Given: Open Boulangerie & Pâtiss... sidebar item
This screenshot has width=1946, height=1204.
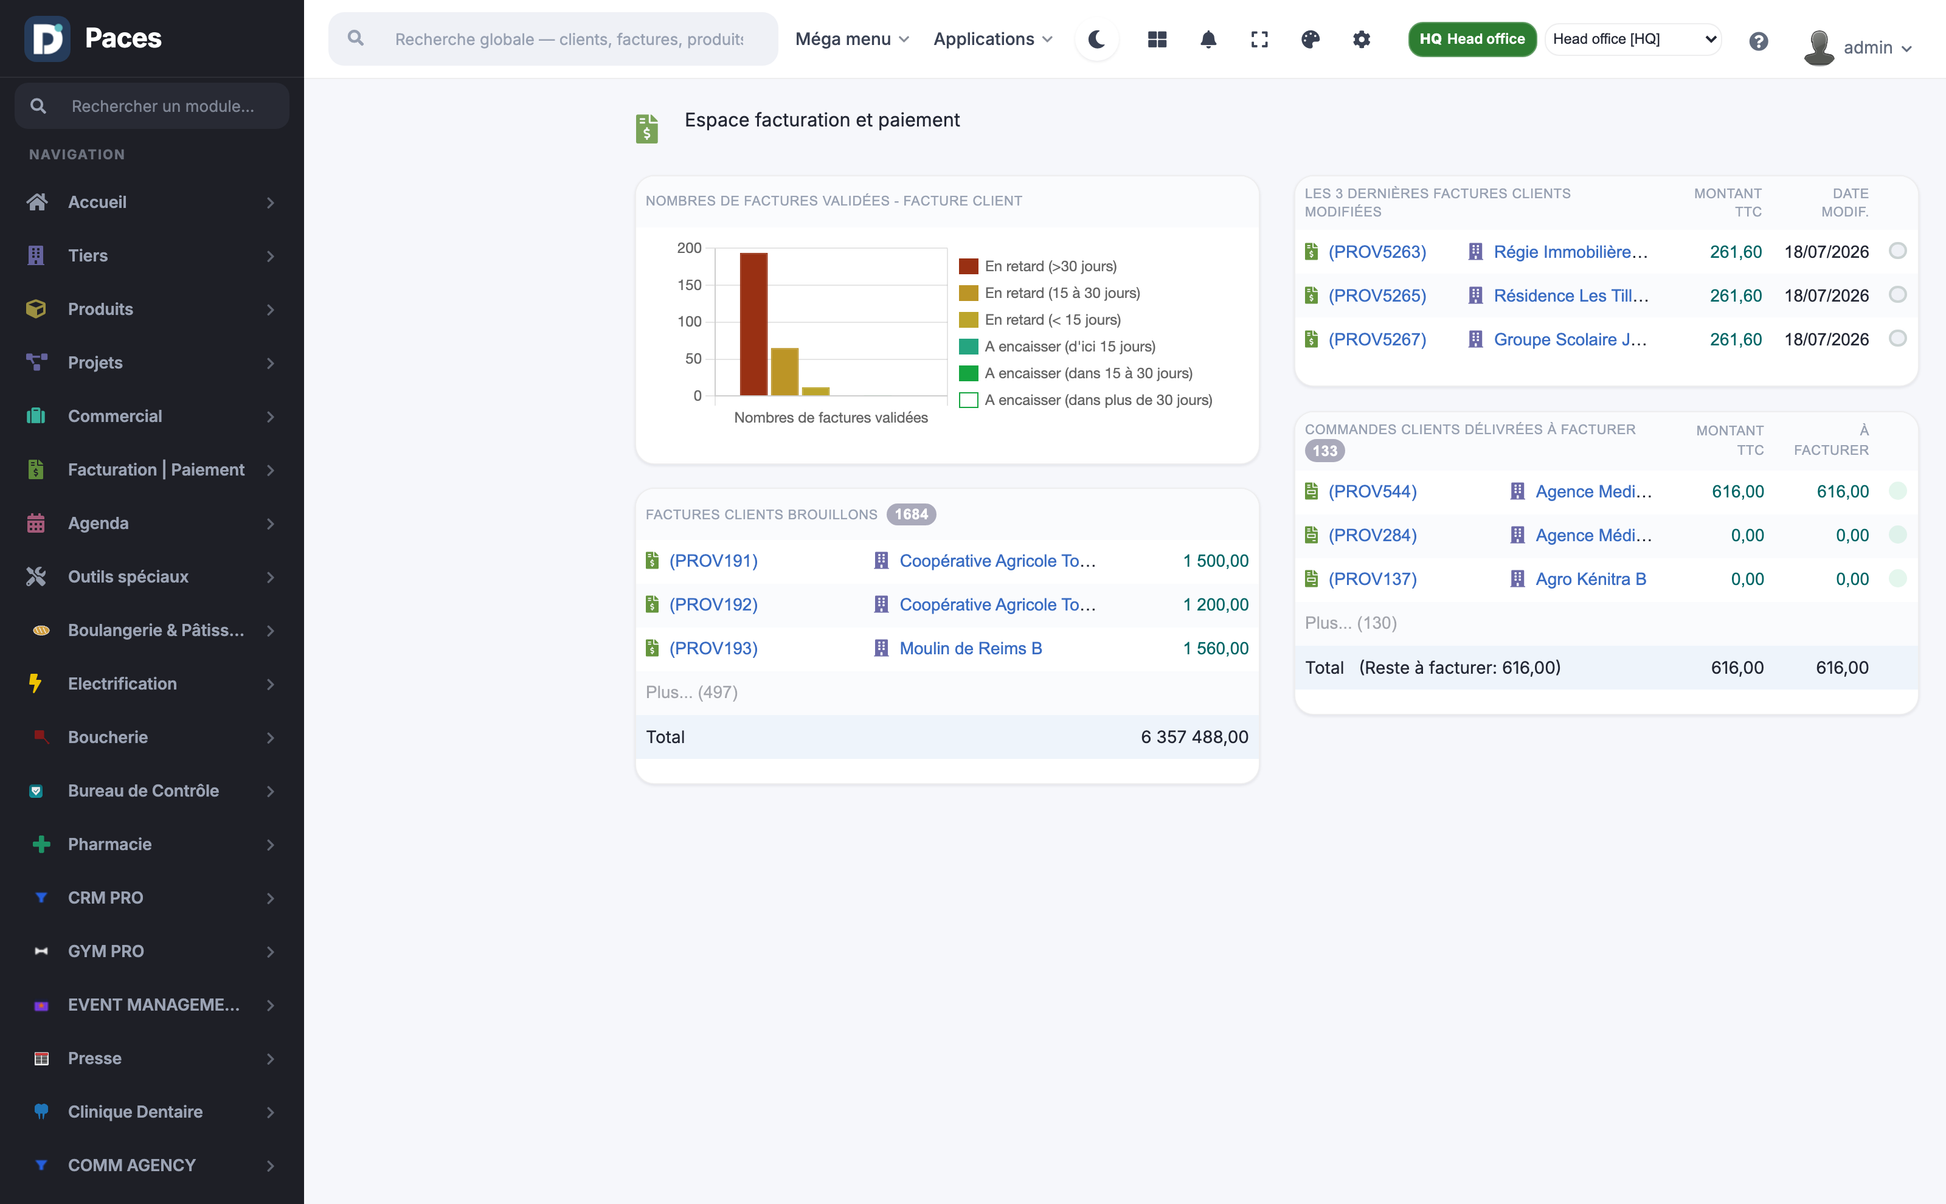Looking at the screenshot, I should click(x=152, y=630).
